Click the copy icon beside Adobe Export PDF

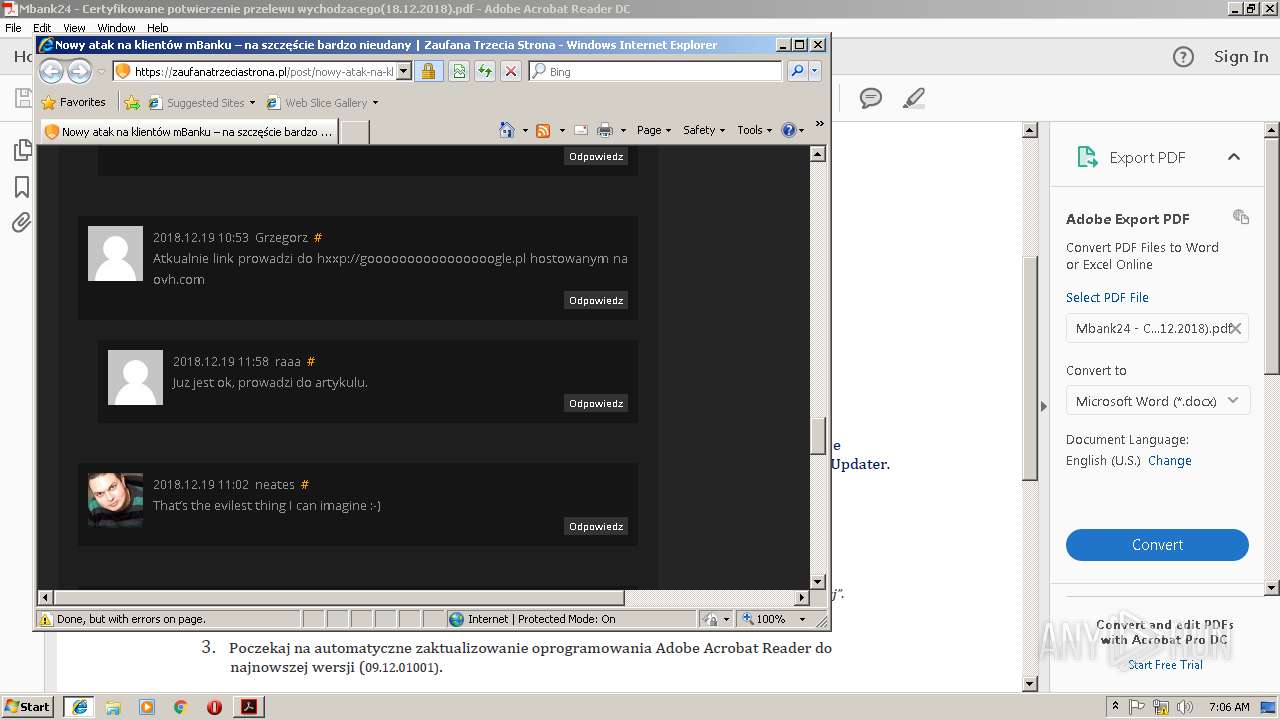(1241, 217)
